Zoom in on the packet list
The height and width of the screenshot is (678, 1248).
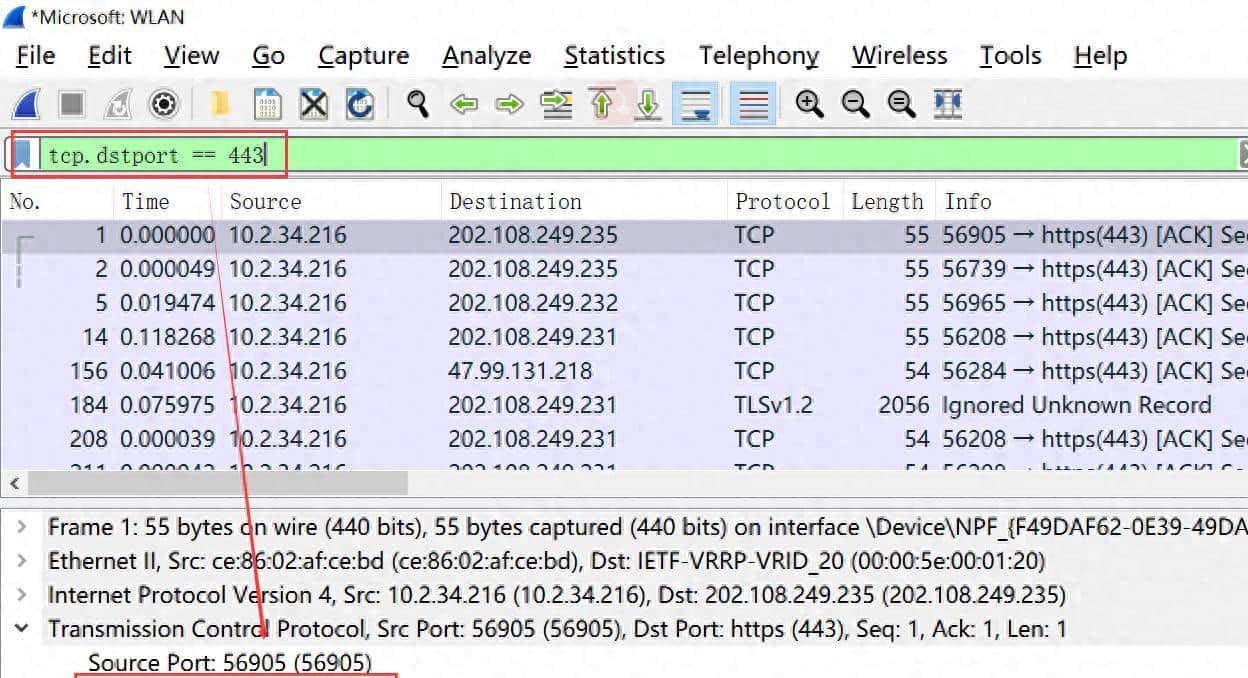point(810,103)
